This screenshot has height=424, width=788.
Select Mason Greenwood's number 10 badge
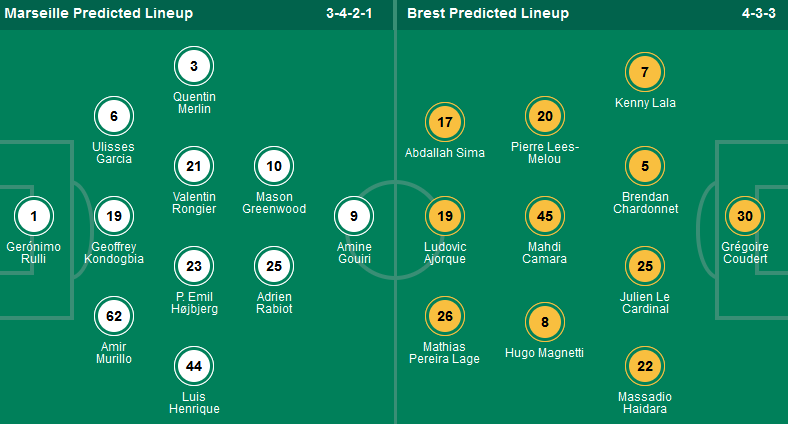click(274, 166)
